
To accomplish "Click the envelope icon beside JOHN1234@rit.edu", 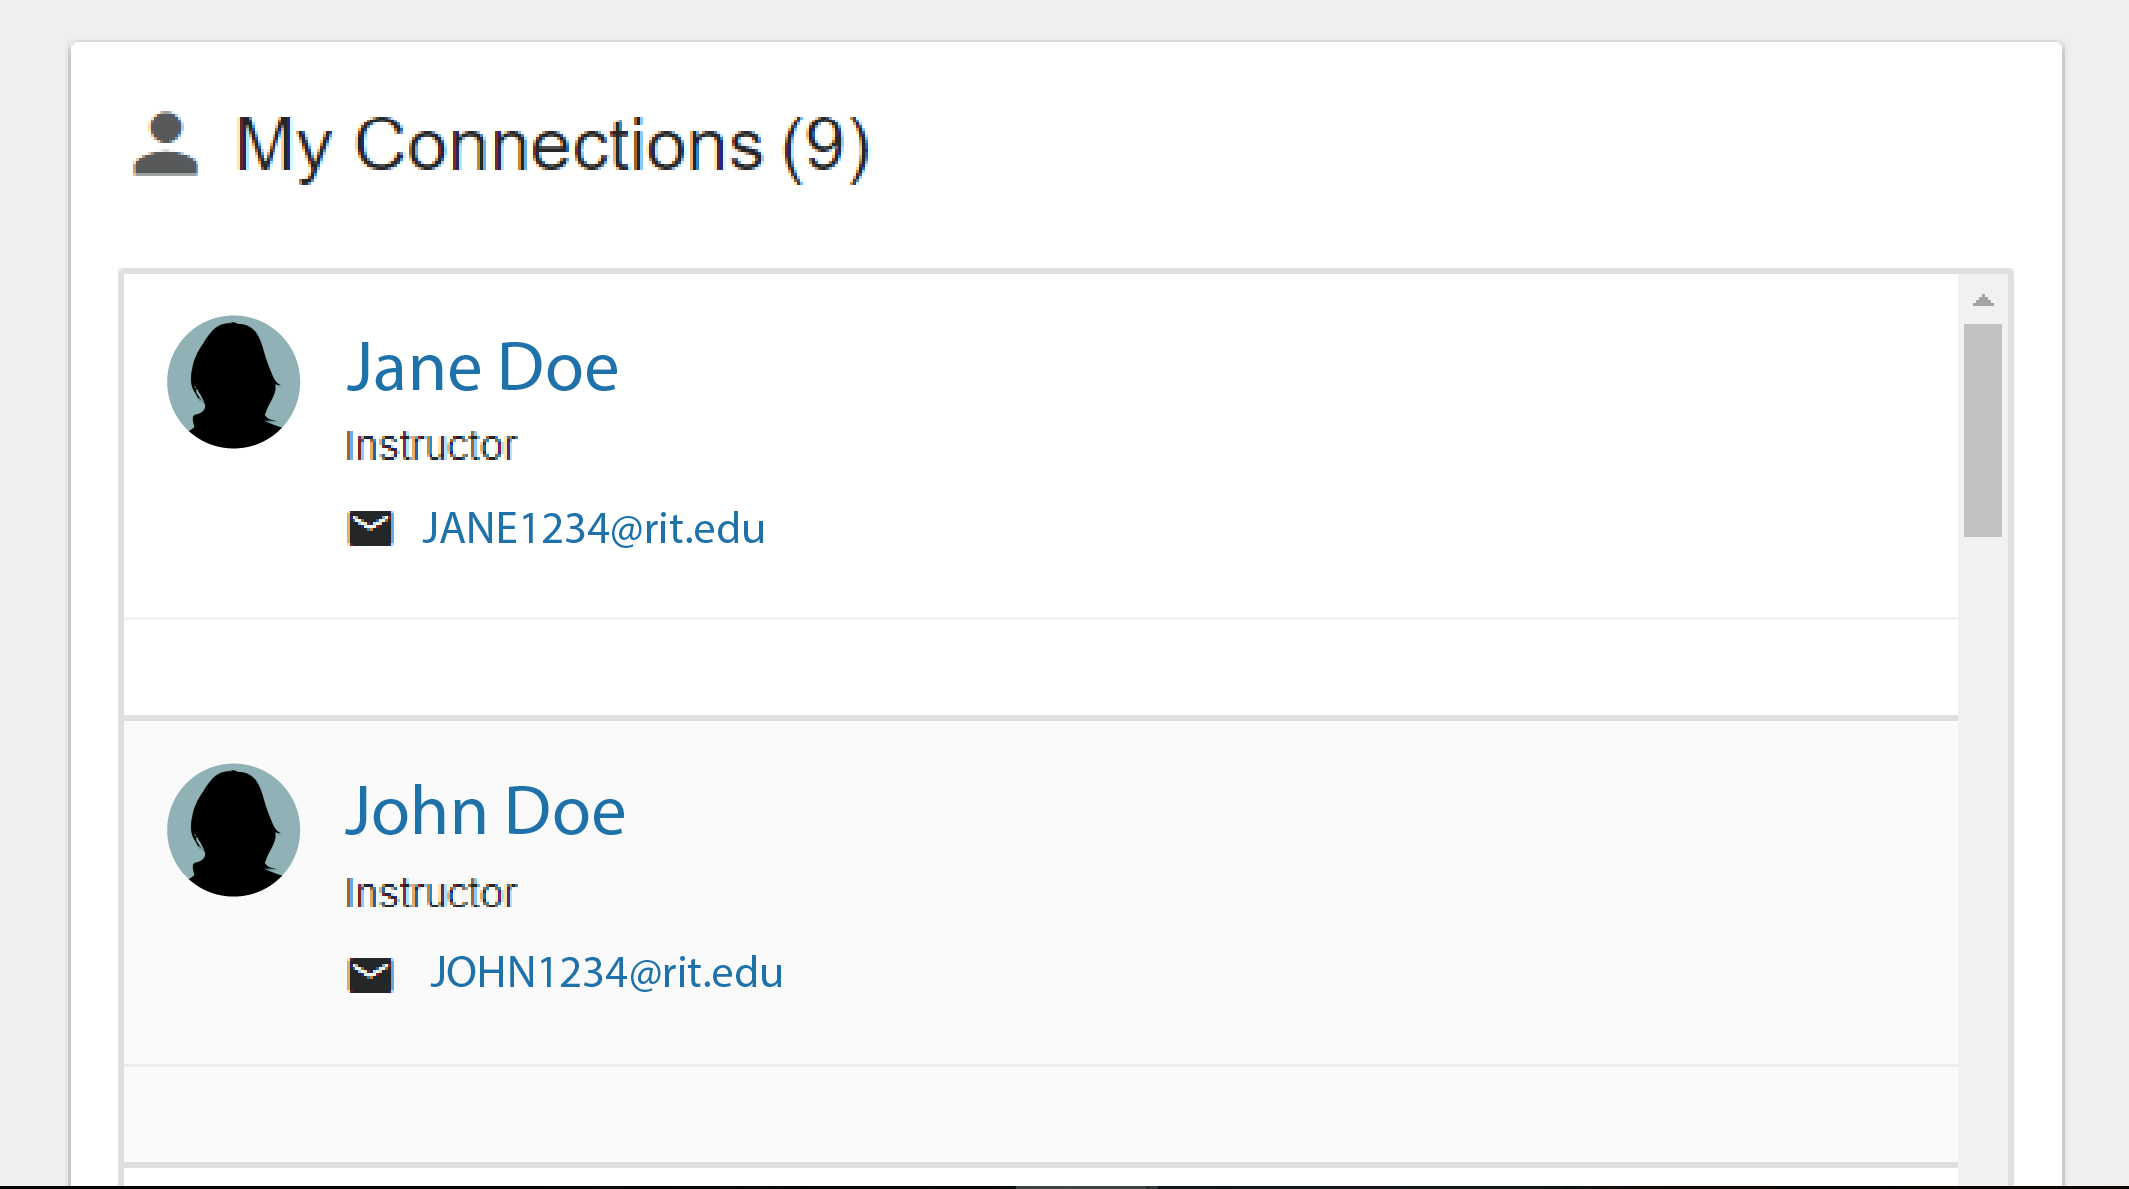I will pyautogui.click(x=370, y=974).
